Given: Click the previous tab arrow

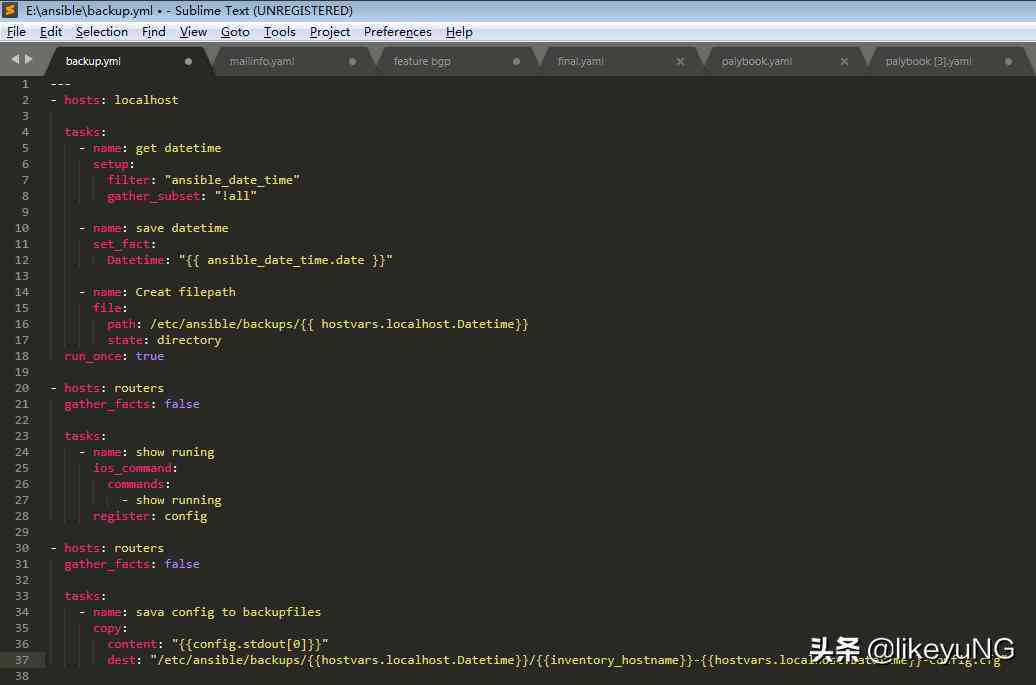Looking at the screenshot, I should 15,59.
